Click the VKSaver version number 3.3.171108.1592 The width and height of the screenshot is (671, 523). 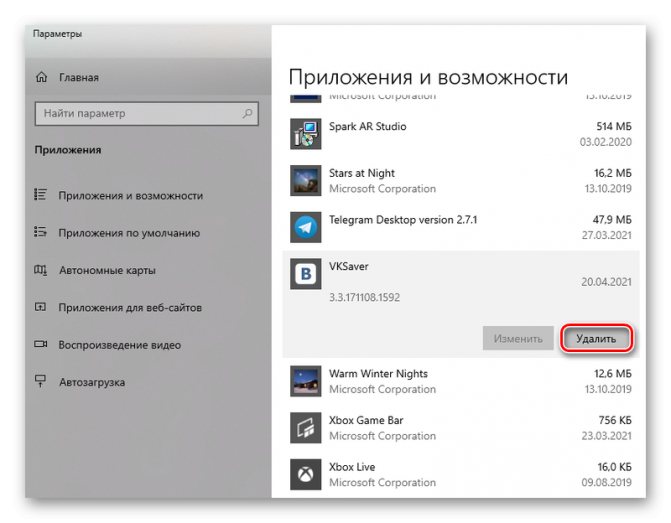pos(364,297)
